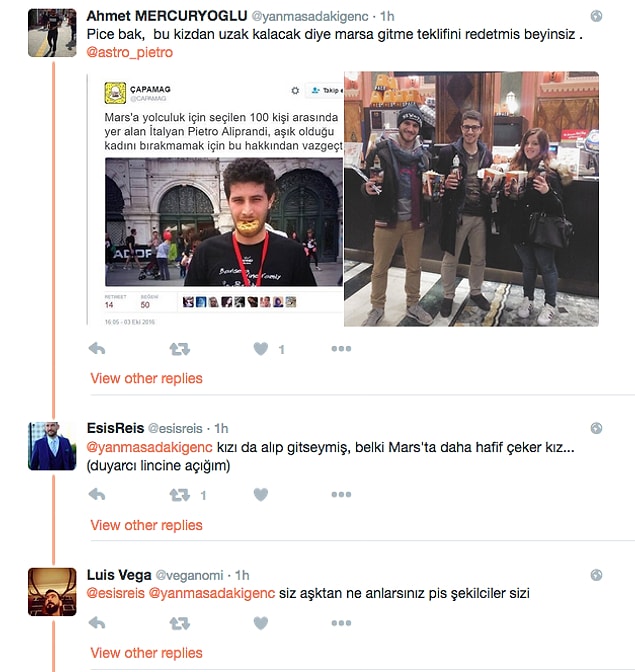Reply to Ahmet MERCURYOGLU's tweet
The image size is (635, 672).
click(97, 349)
